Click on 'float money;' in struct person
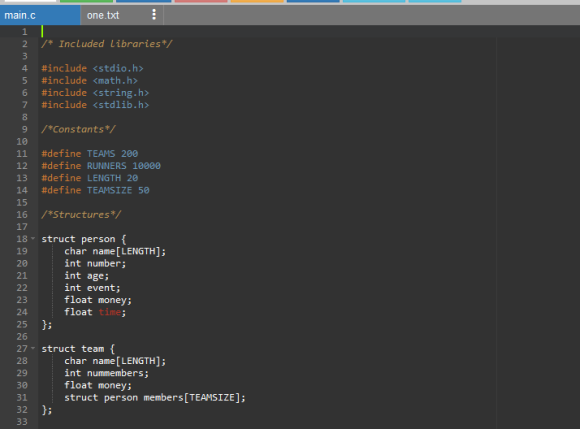The image size is (580, 429). coord(98,300)
